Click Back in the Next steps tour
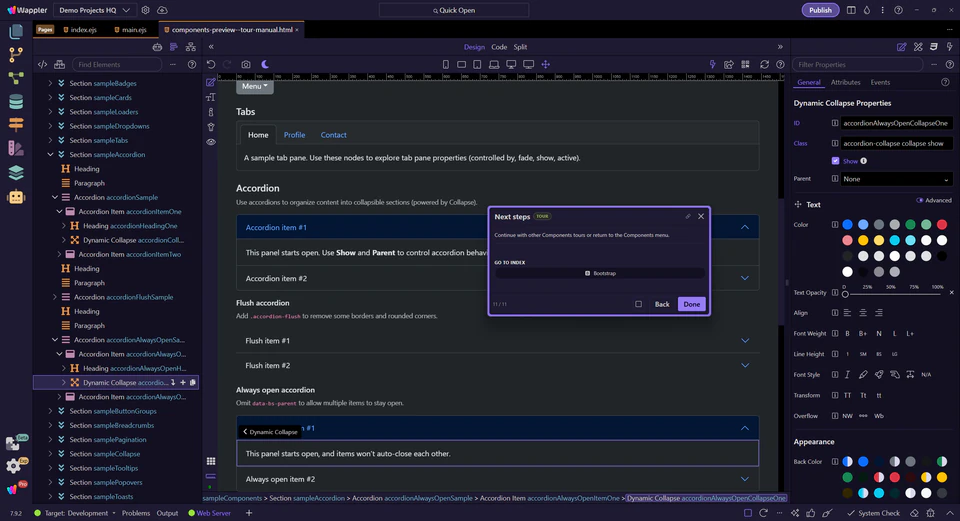 pos(662,304)
